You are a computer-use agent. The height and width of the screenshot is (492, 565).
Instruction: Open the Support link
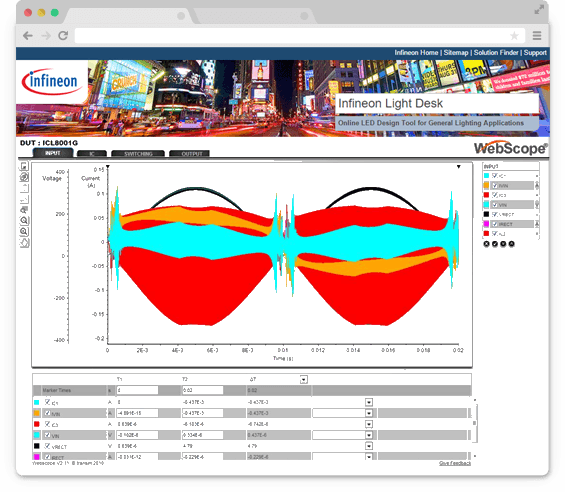(535, 53)
